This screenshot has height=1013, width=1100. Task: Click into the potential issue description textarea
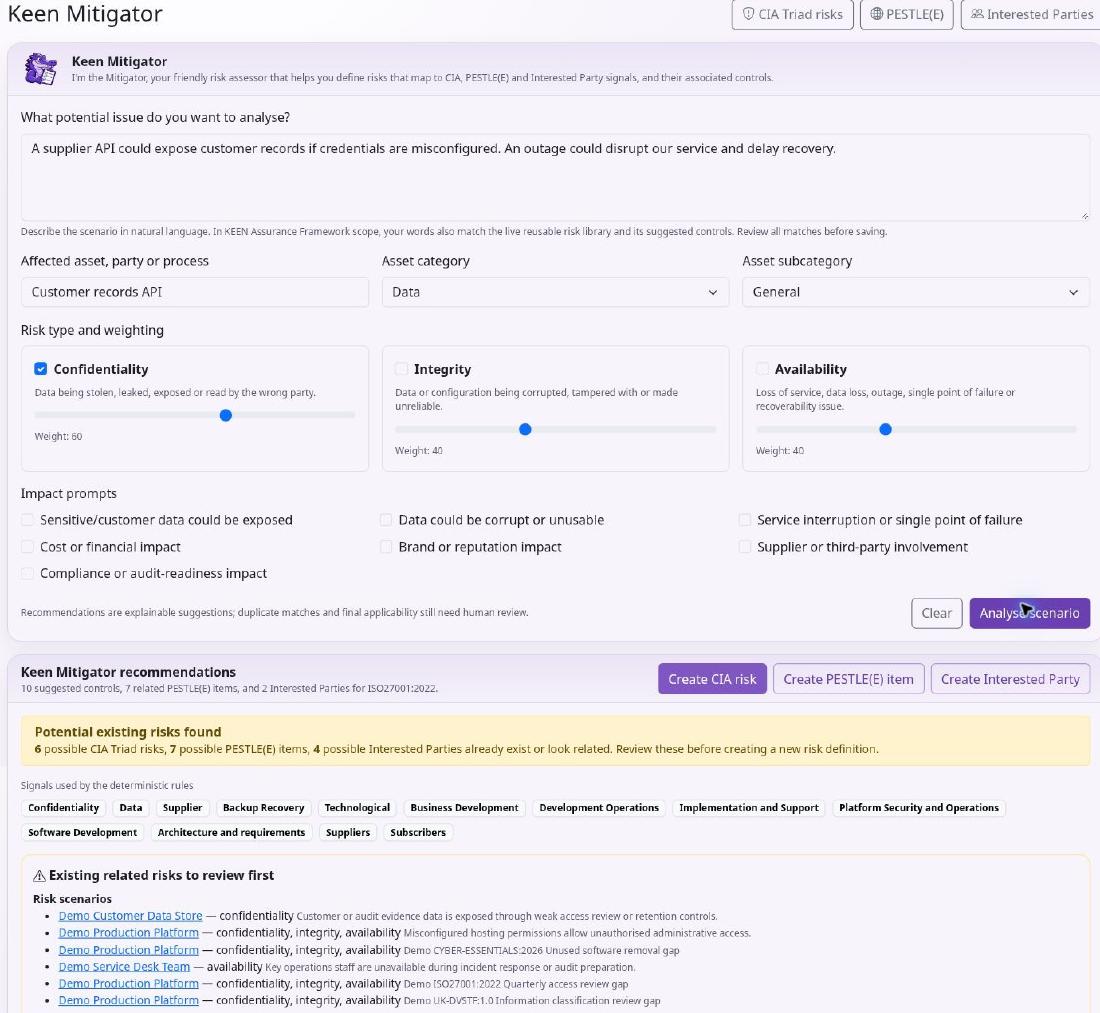point(555,177)
